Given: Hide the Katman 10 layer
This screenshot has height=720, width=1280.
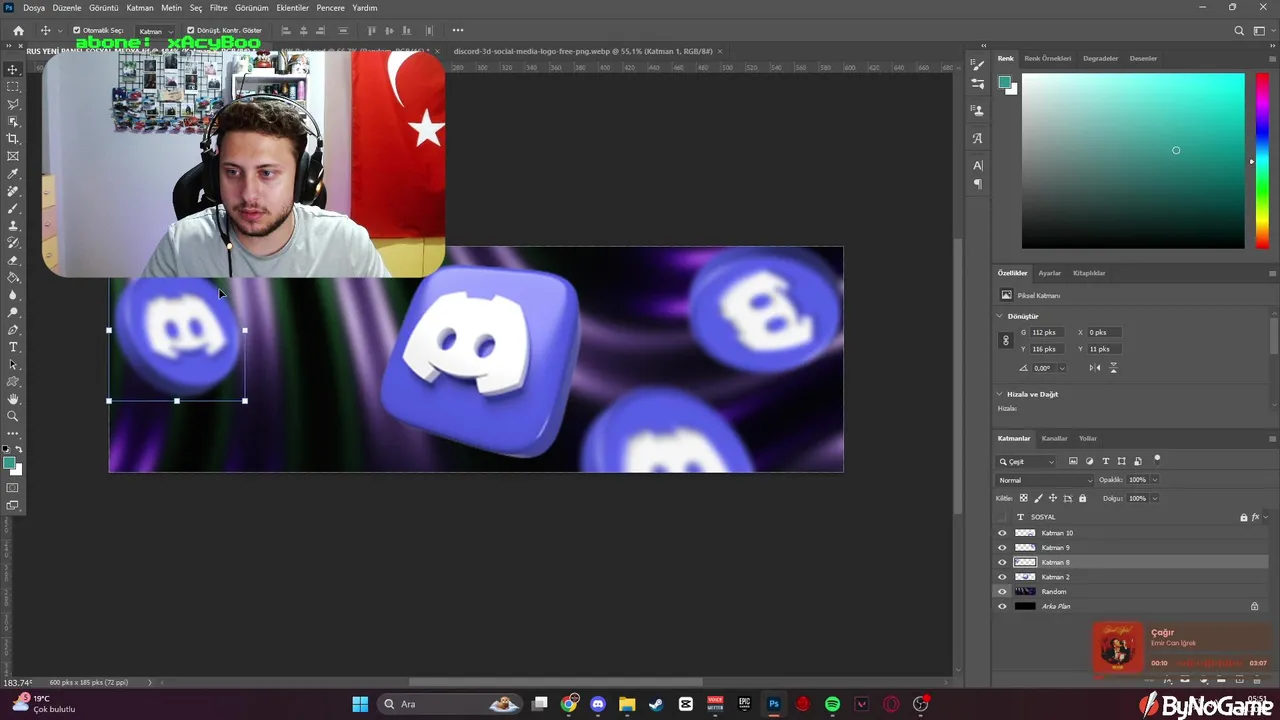Looking at the screenshot, I should [1002, 533].
